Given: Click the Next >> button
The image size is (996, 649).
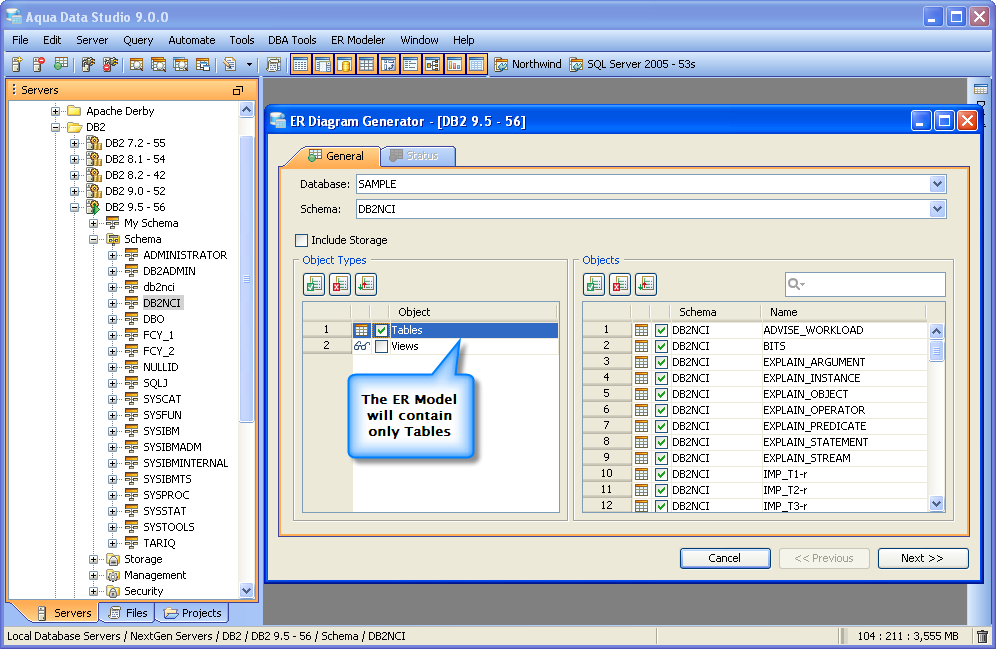Looking at the screenshot, I should (923, 558).
